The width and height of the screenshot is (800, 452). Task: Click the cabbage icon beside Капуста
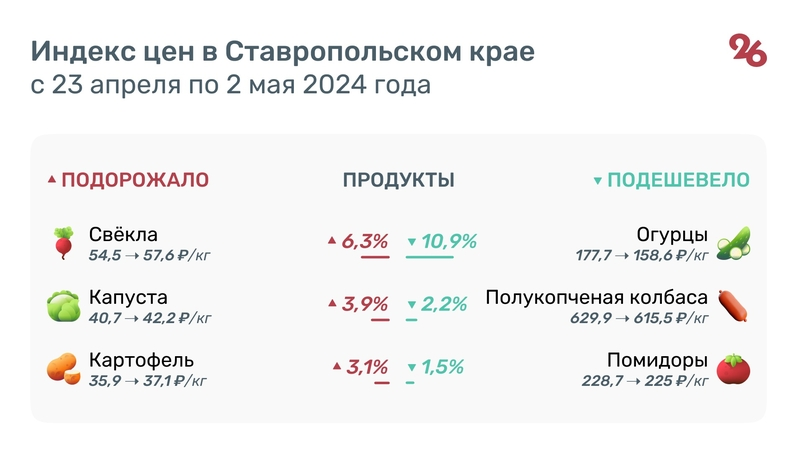click(x=64, y=306)
